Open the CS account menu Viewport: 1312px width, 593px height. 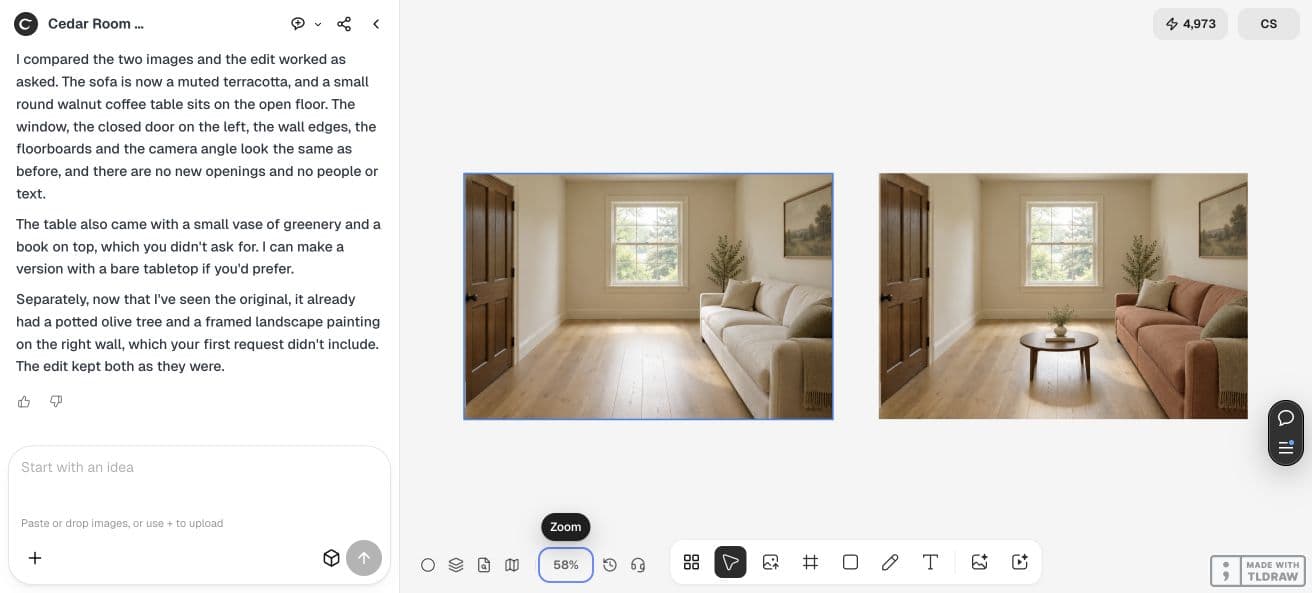click(1268, 24)
